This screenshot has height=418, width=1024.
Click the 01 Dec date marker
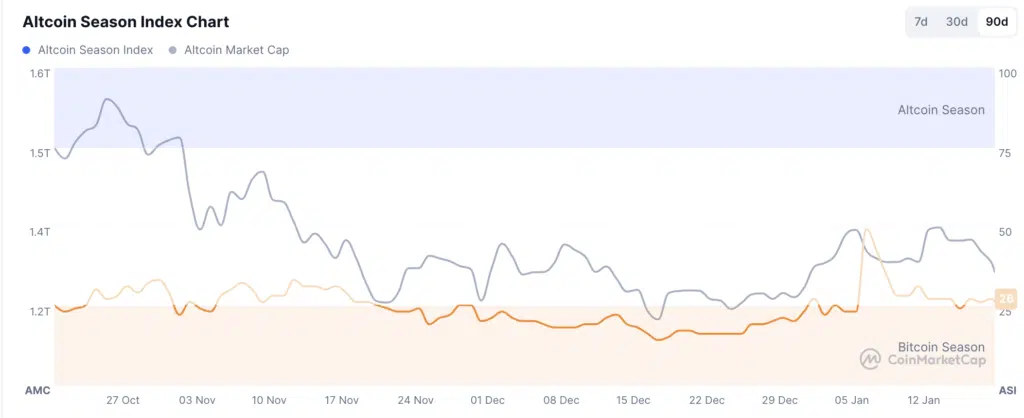pos(488,400)
